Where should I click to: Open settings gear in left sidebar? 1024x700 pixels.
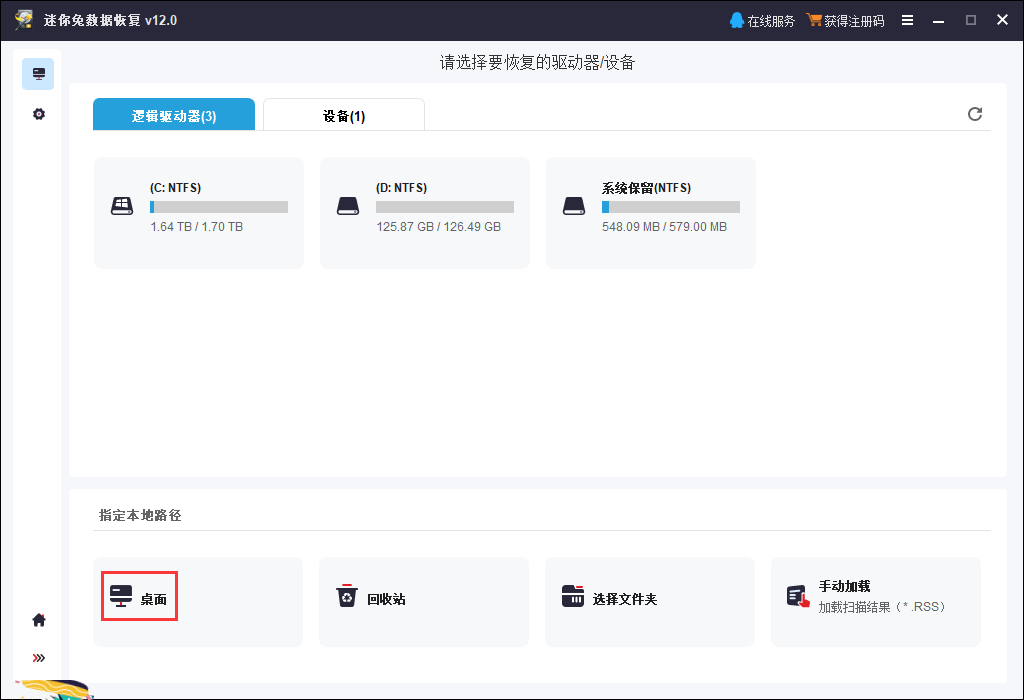pos(38,114)
